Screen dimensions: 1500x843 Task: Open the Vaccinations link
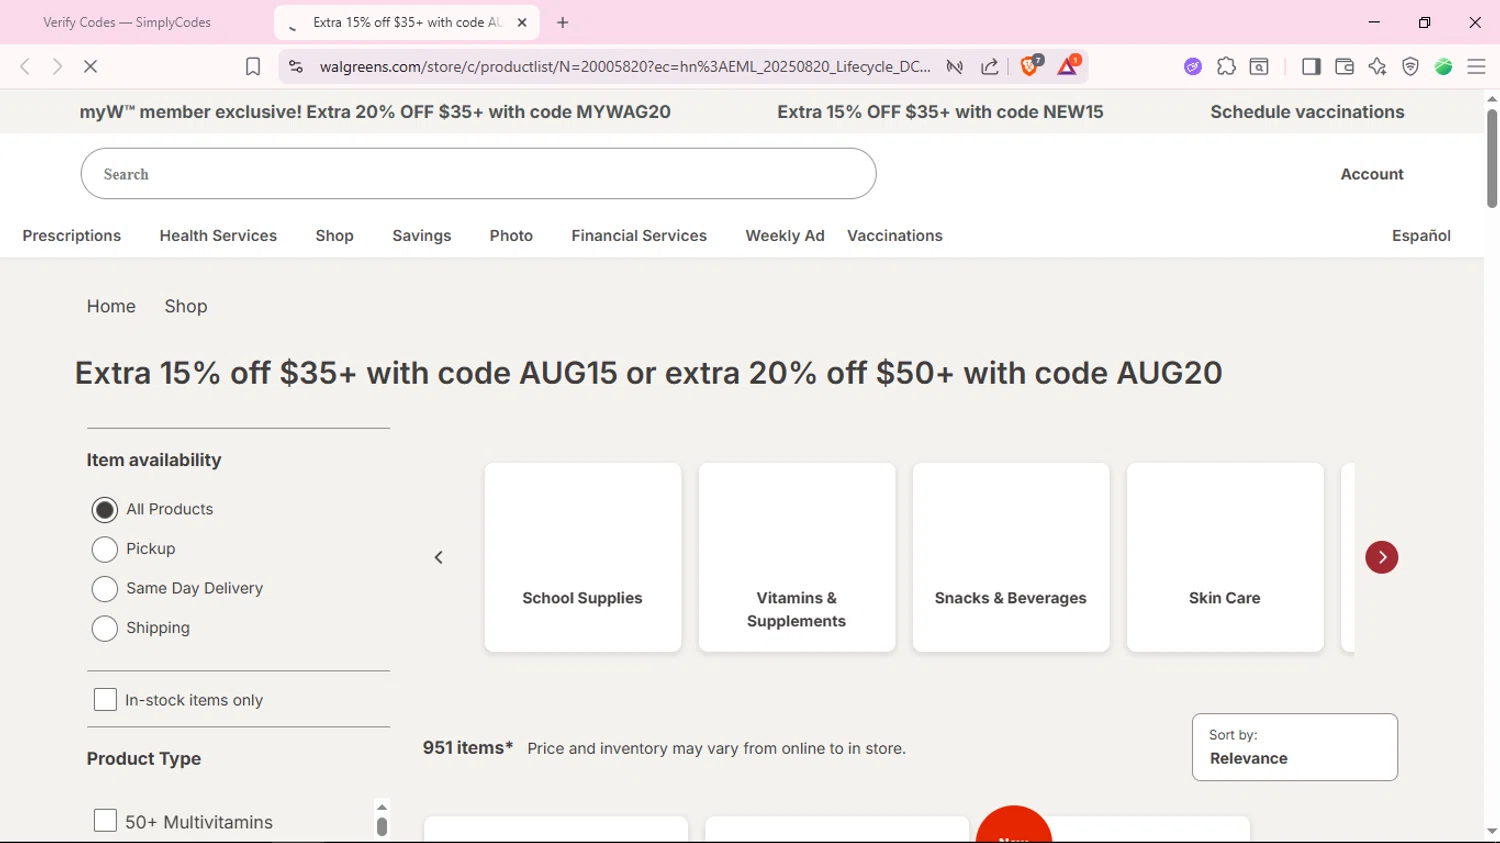click(x=895, y=236)
